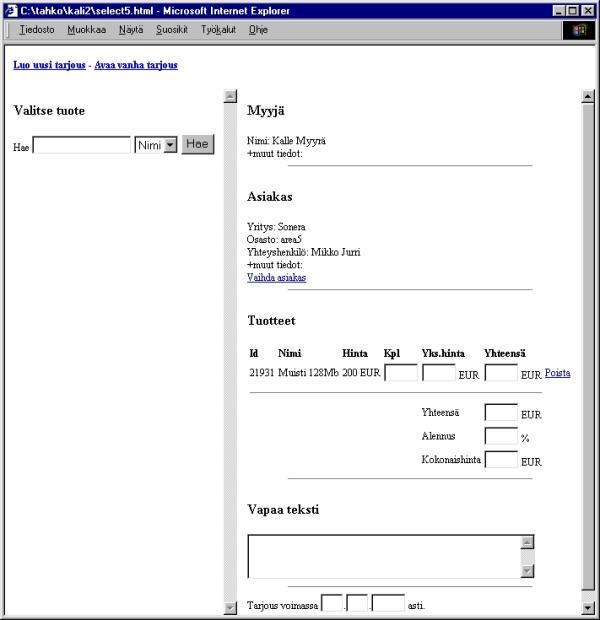Viewport: 600px width, 620px height.
Task: Open the Näytä menu
Action: tap(131, 30)
